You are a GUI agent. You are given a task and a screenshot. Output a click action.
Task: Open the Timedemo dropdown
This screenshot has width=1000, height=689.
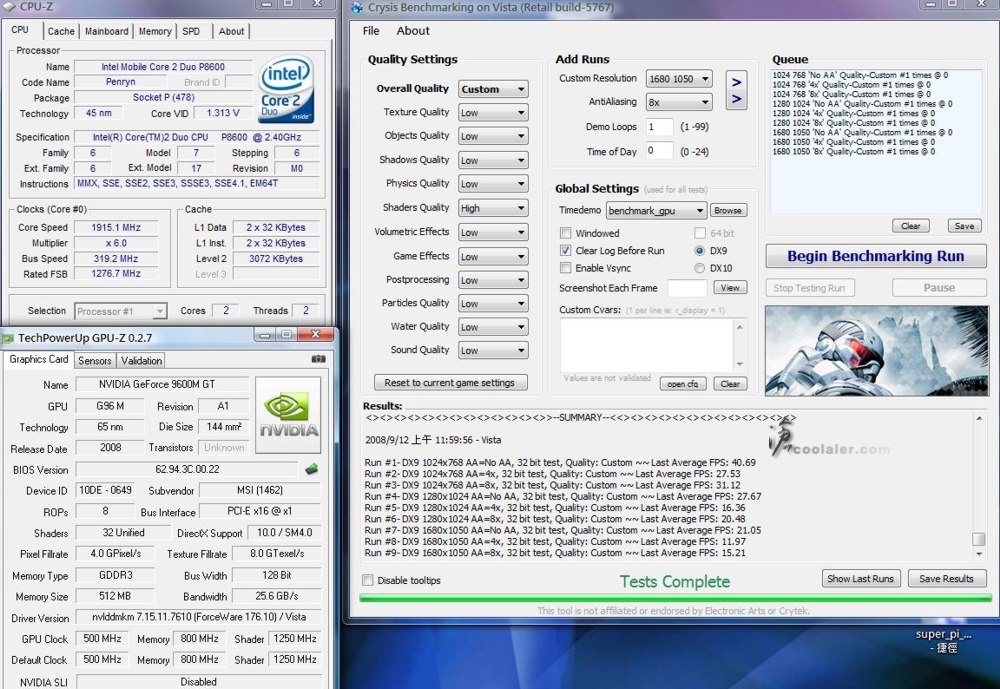[656, 211]
